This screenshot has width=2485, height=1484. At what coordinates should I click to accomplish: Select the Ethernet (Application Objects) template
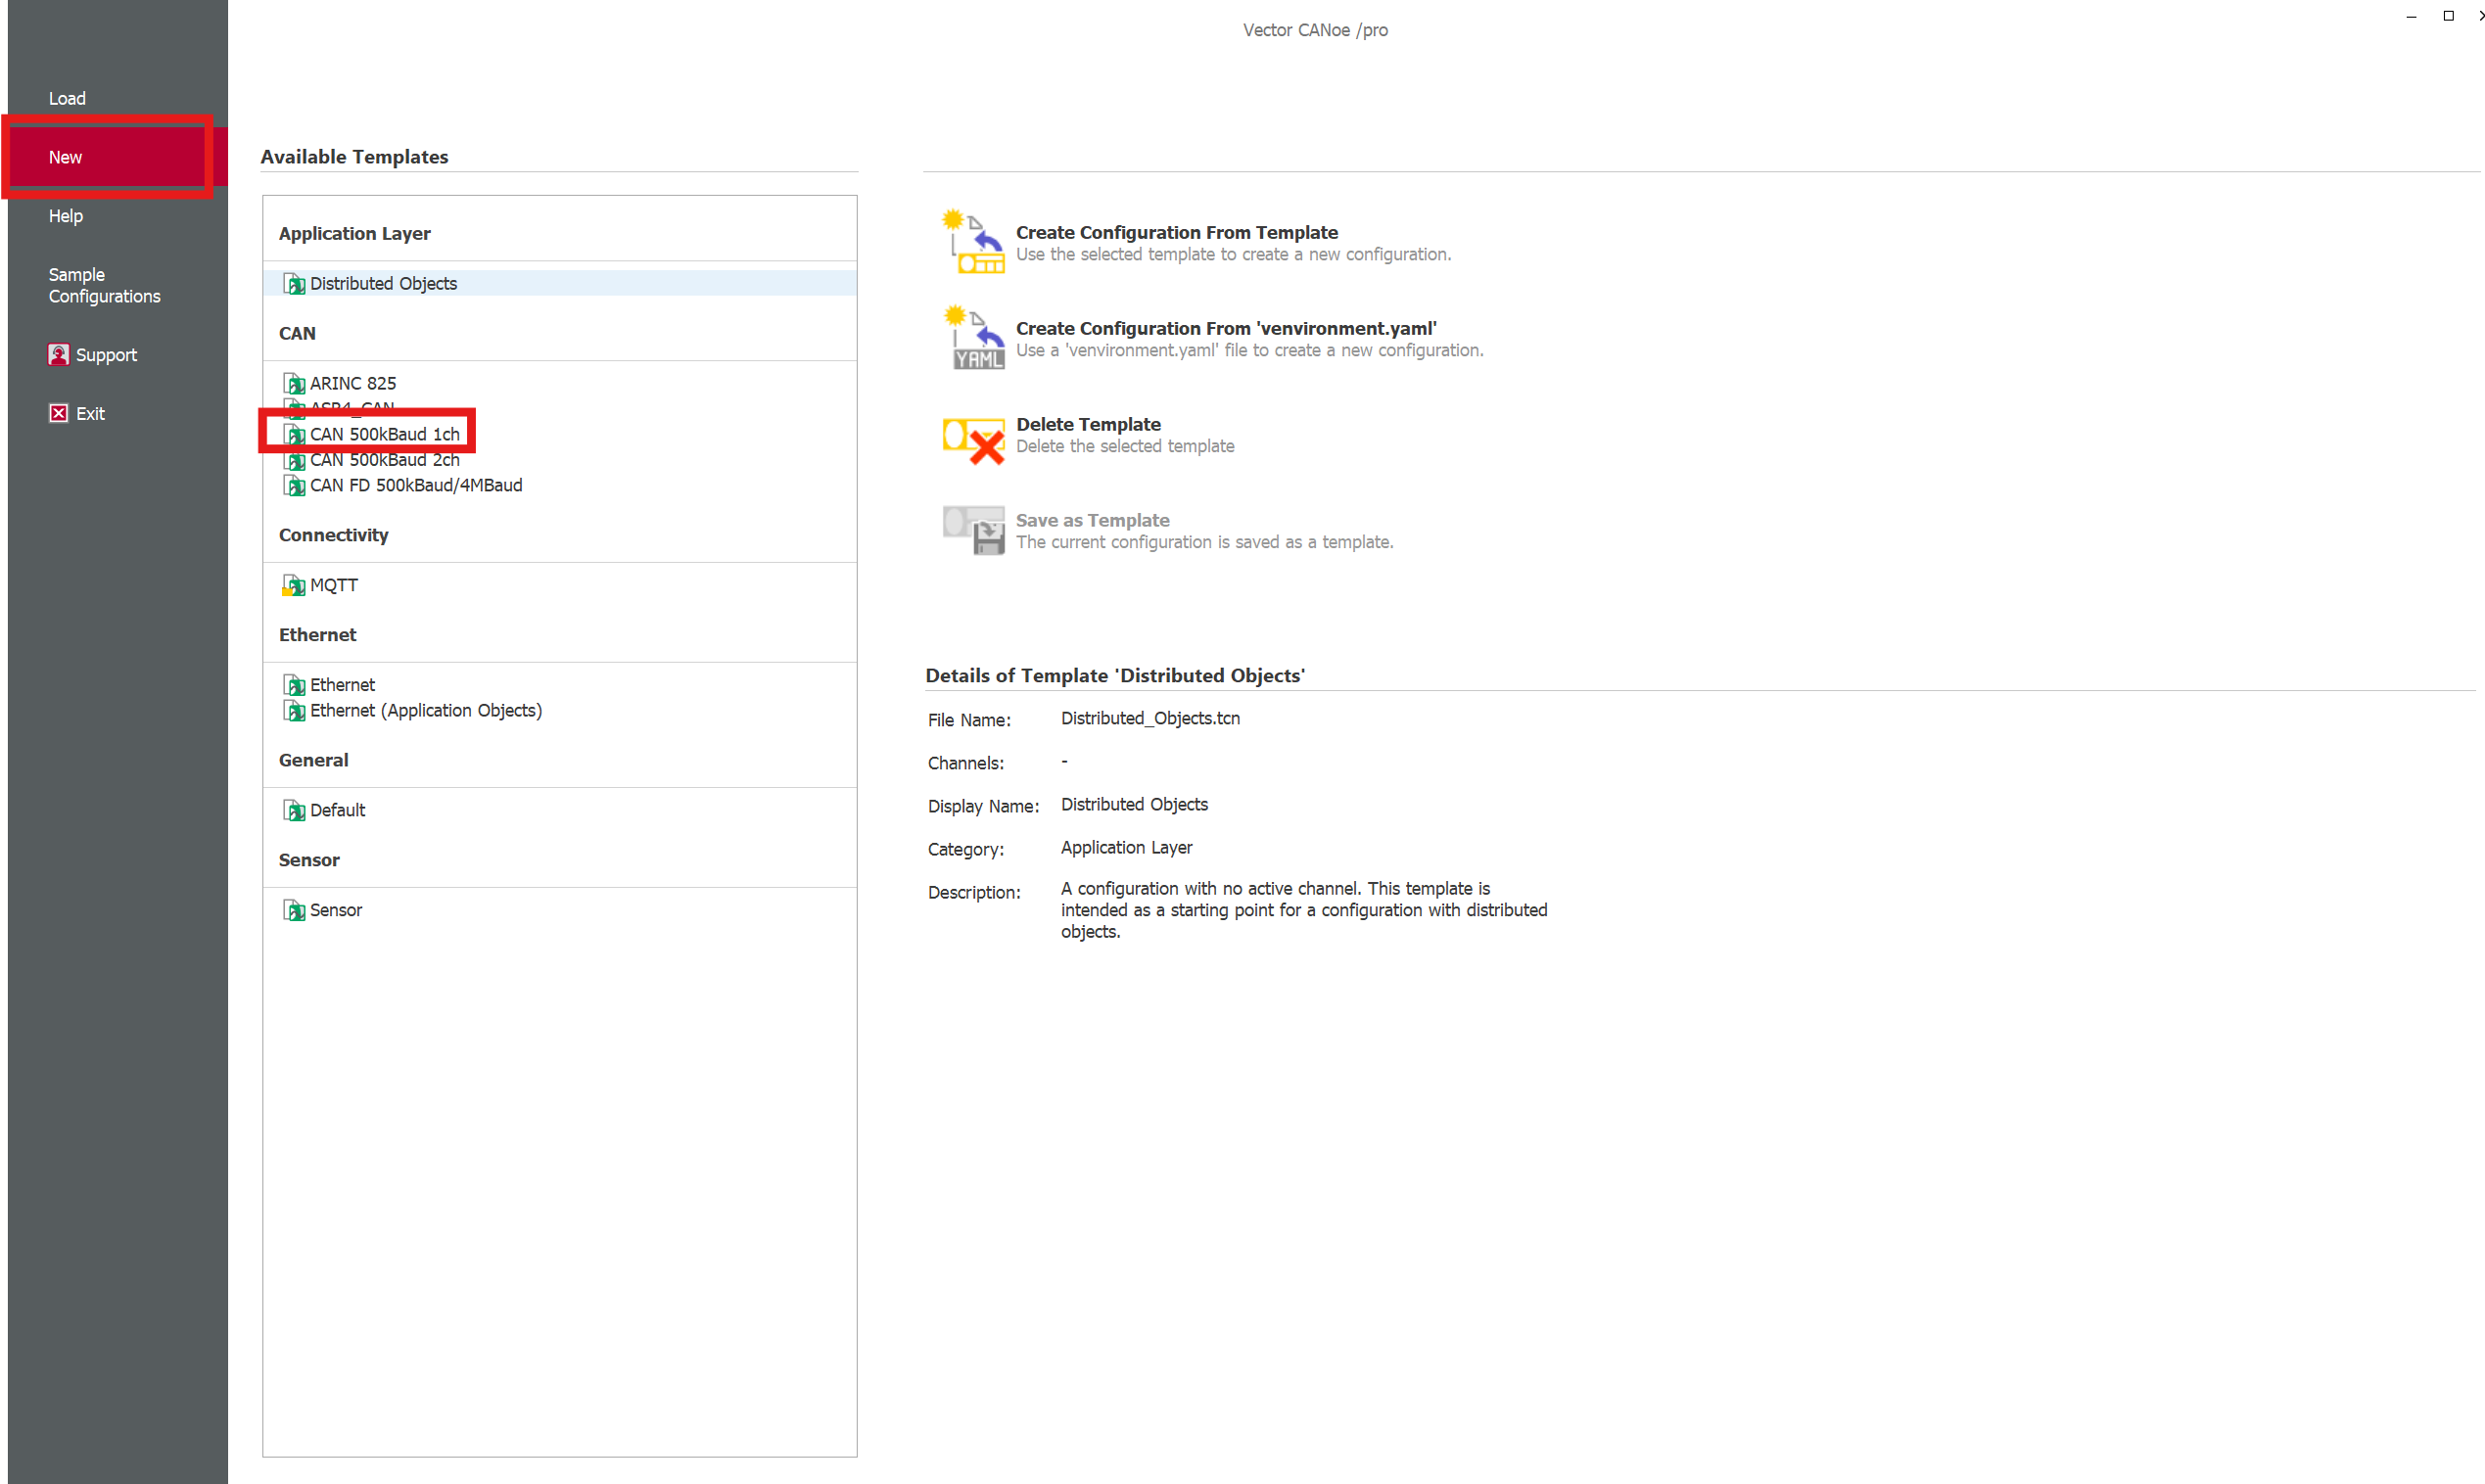pyautogui.click(x=426, y=711)
